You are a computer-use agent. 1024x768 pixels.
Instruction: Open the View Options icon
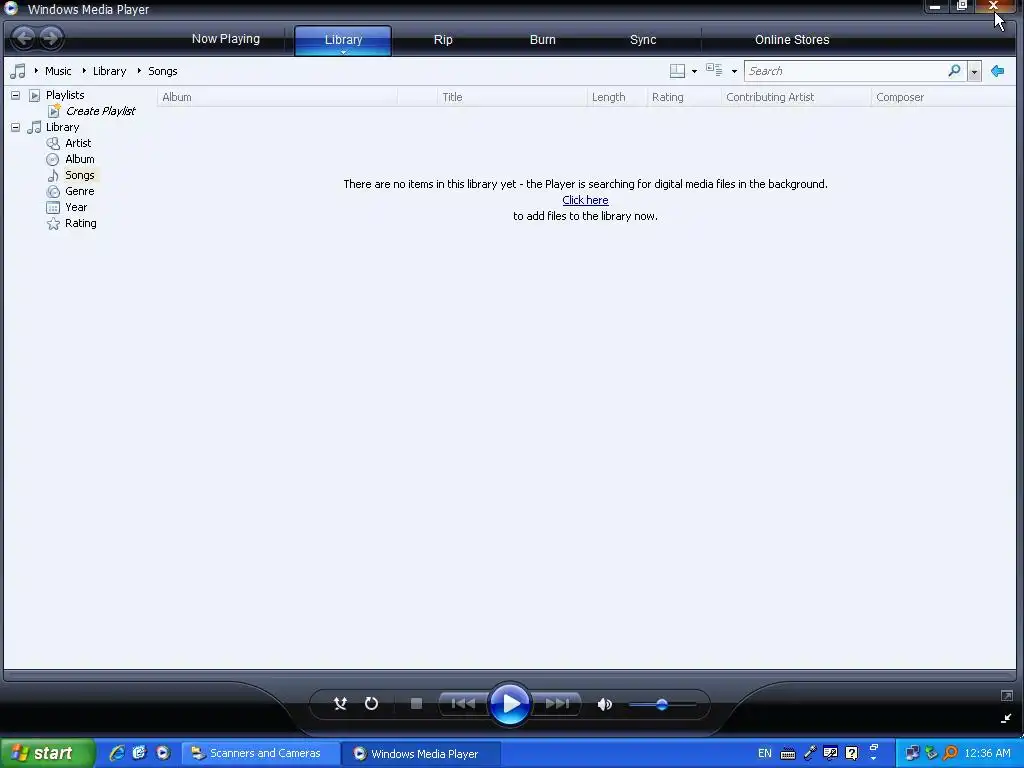pos(714,70)
